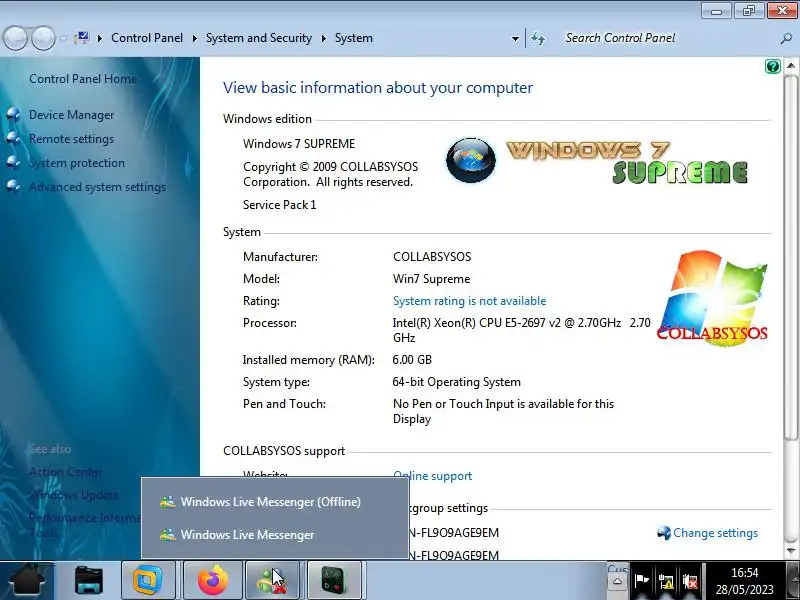This screenshot has width=800, height=600.
Task: Expand arrow after Control Panel breadcrumb
Action: [194, 38]
